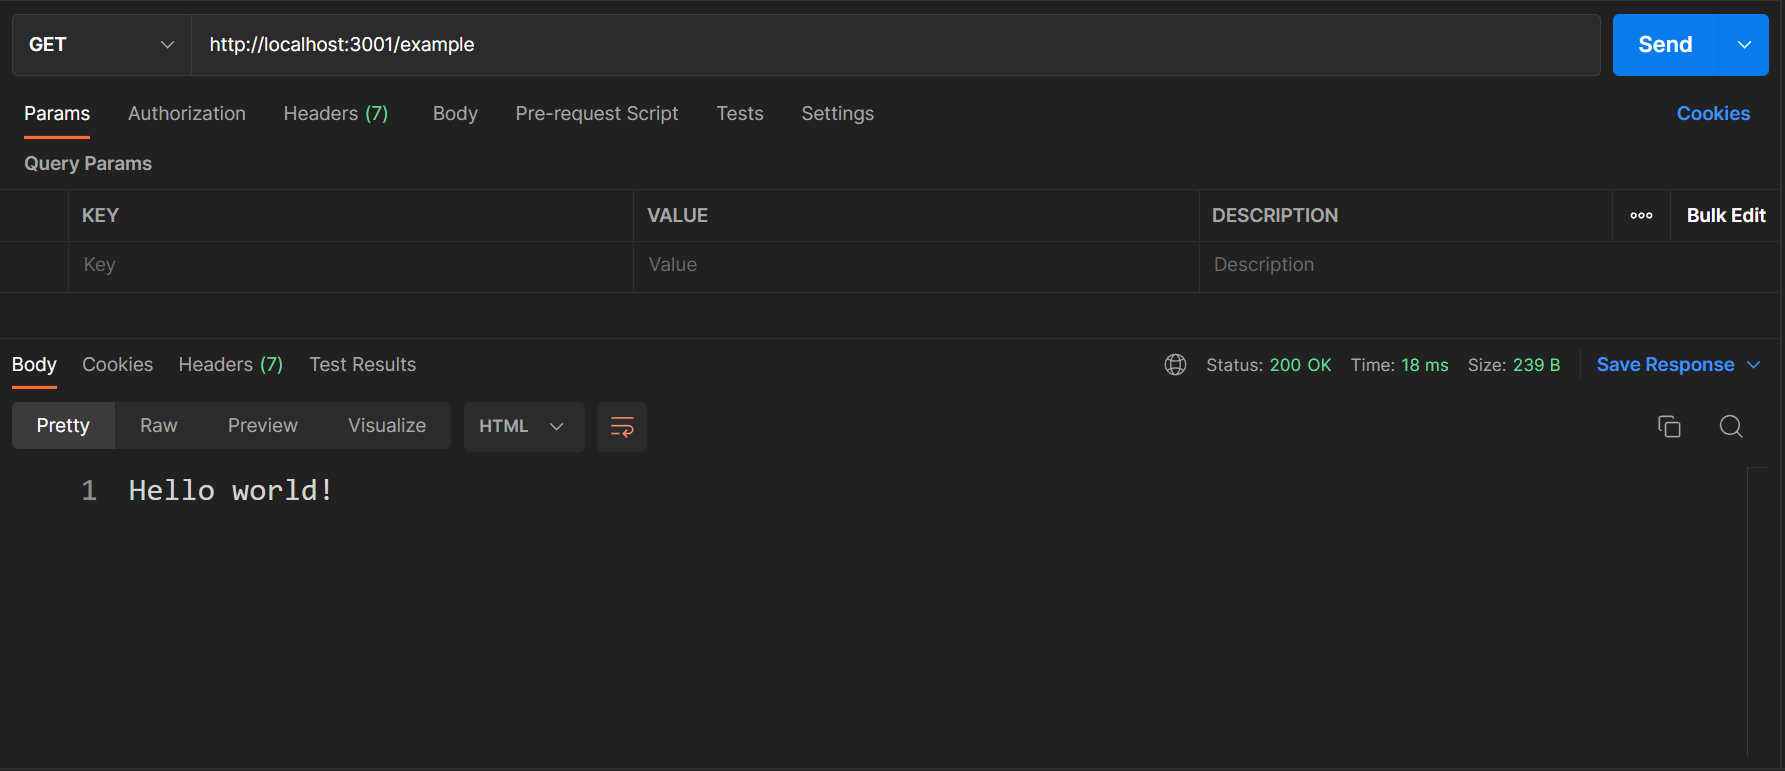Toggle line wrap icon

pos(622,427)
